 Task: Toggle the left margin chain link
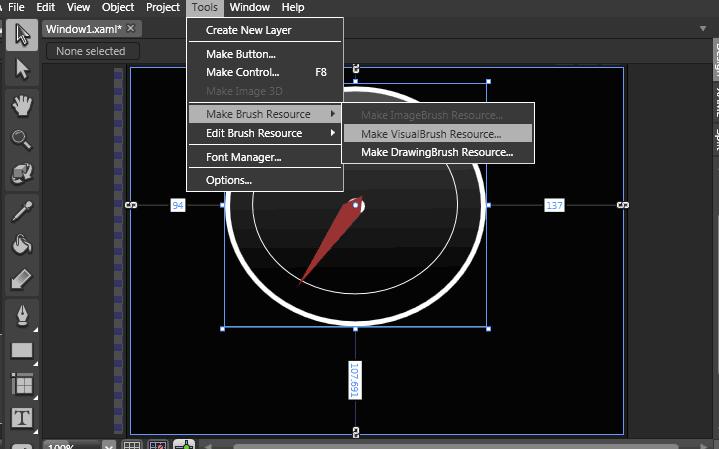[131, 205]
